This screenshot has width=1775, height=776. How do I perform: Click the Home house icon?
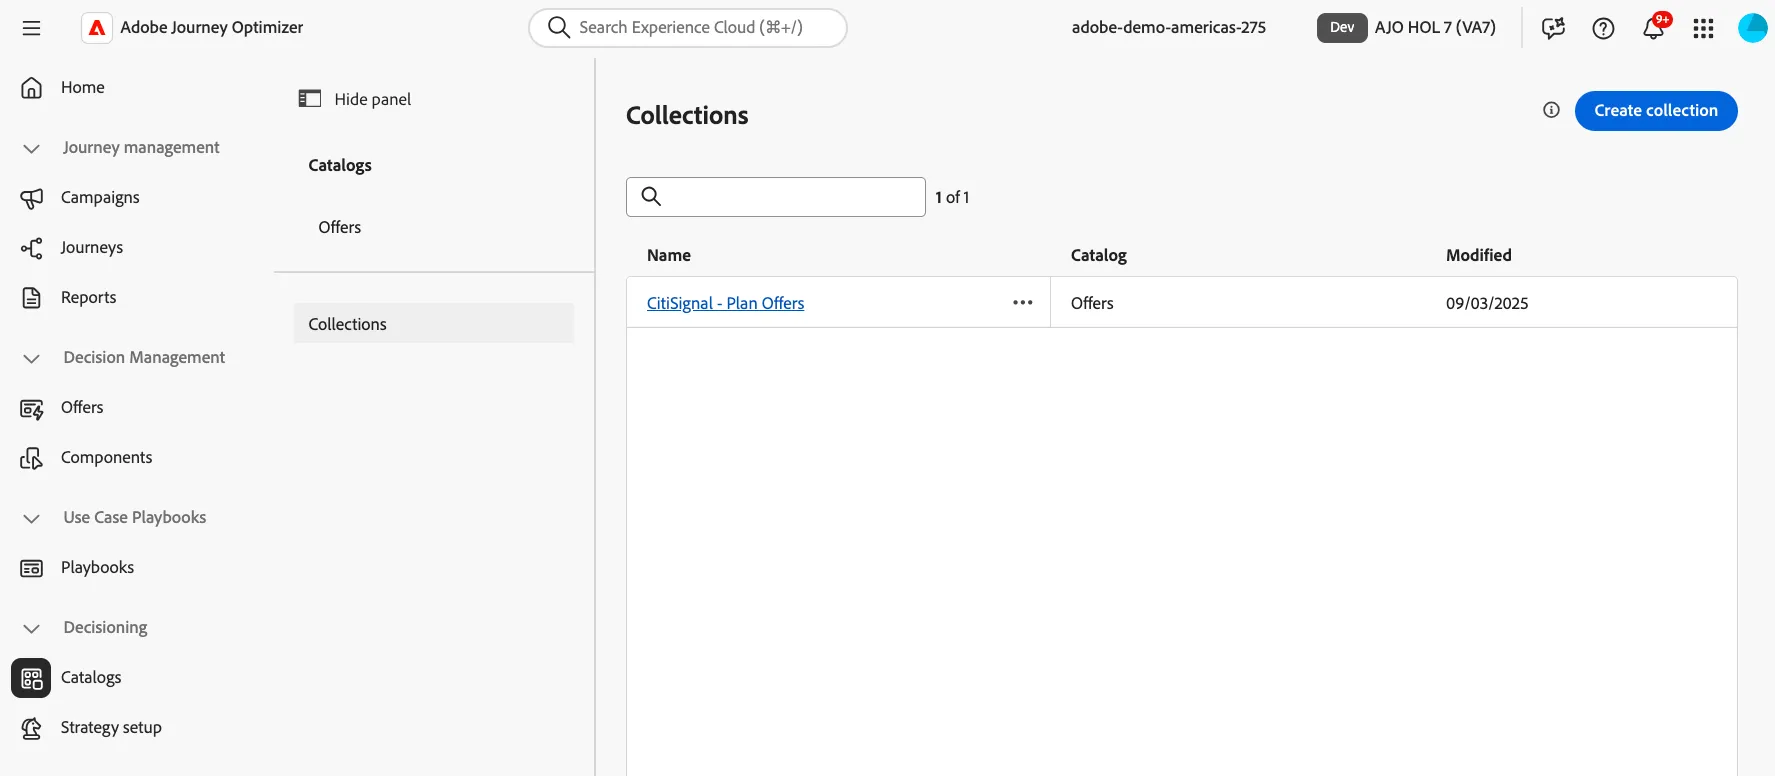pyautogui.click(x=32, y=88)
